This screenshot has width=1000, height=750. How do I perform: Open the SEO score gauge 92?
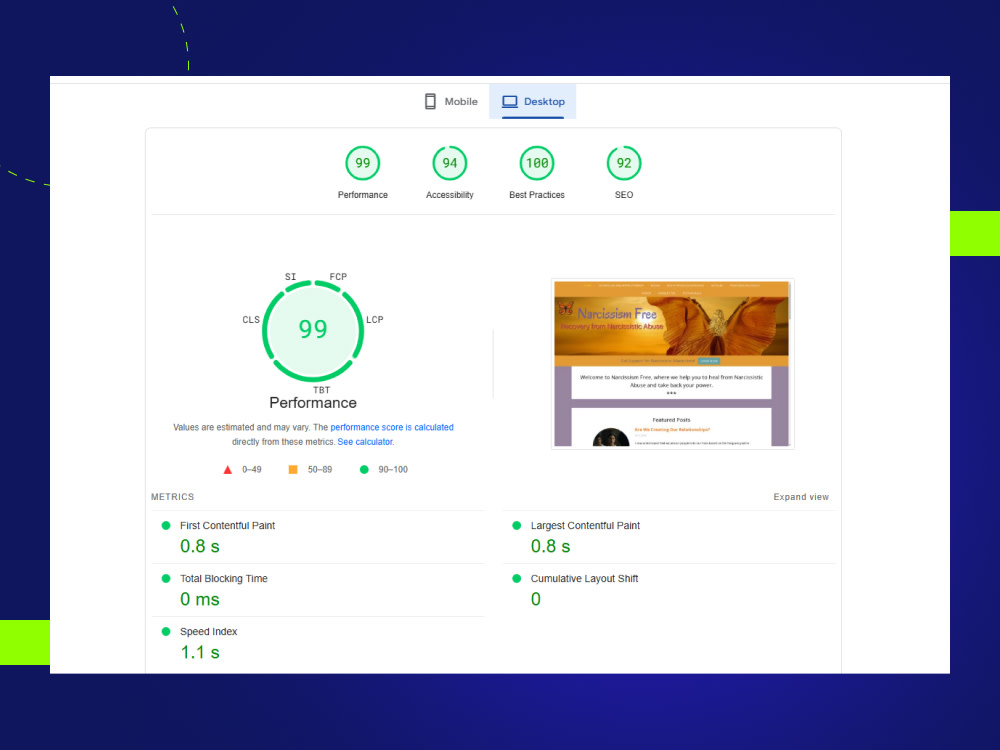[x=624, y=163]
